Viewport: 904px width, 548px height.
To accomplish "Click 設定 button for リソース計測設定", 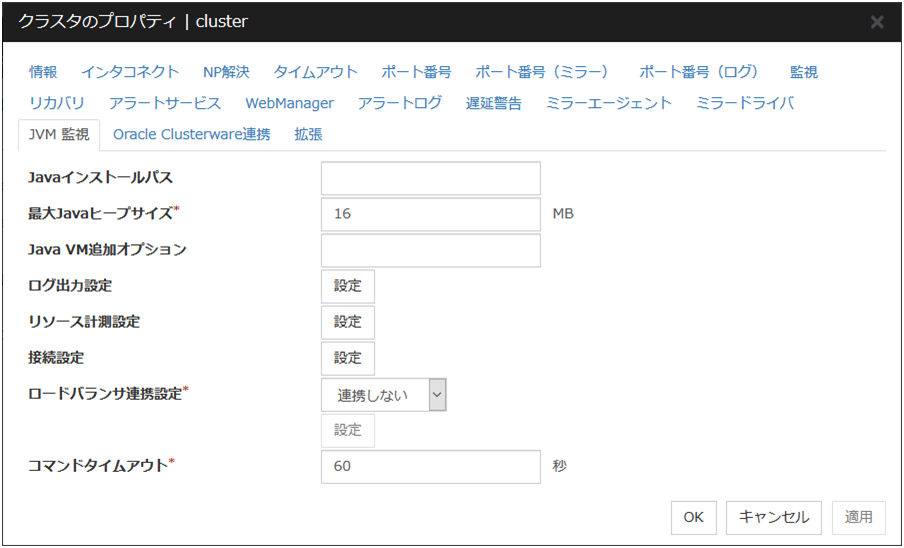I will point(347,322).
